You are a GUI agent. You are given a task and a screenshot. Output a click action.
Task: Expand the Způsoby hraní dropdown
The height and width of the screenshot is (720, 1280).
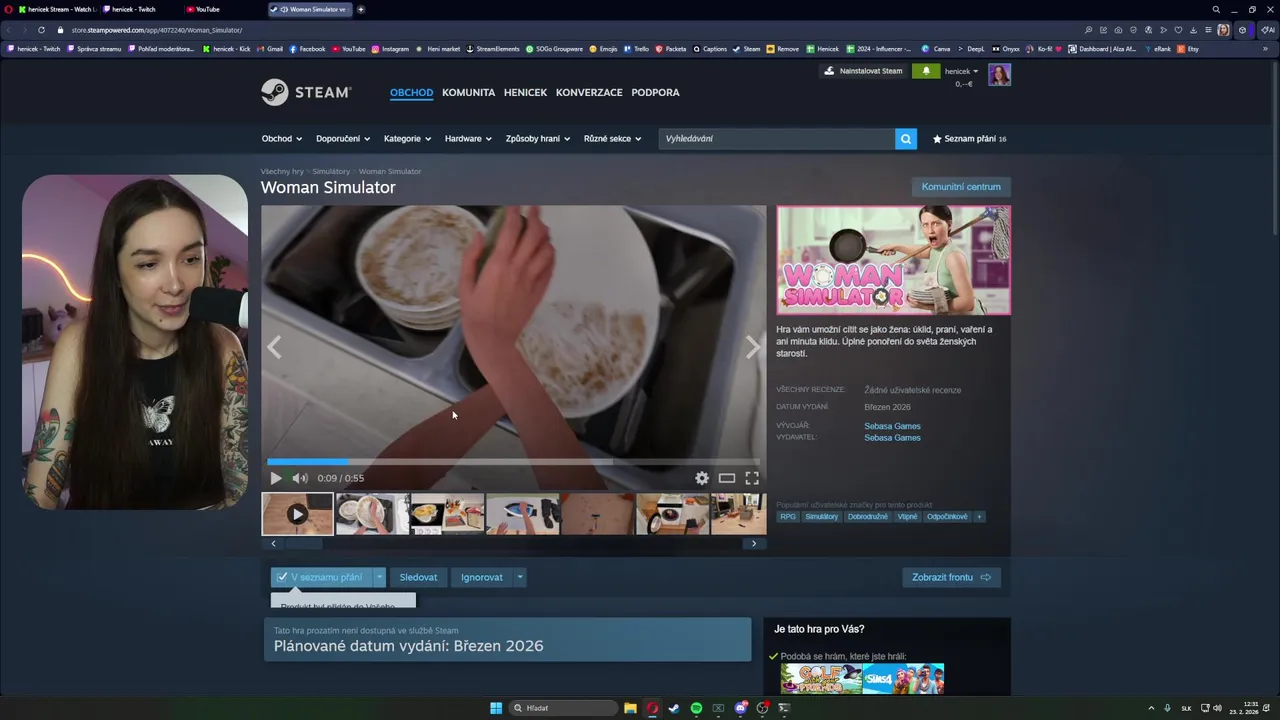tap(539, 139)
